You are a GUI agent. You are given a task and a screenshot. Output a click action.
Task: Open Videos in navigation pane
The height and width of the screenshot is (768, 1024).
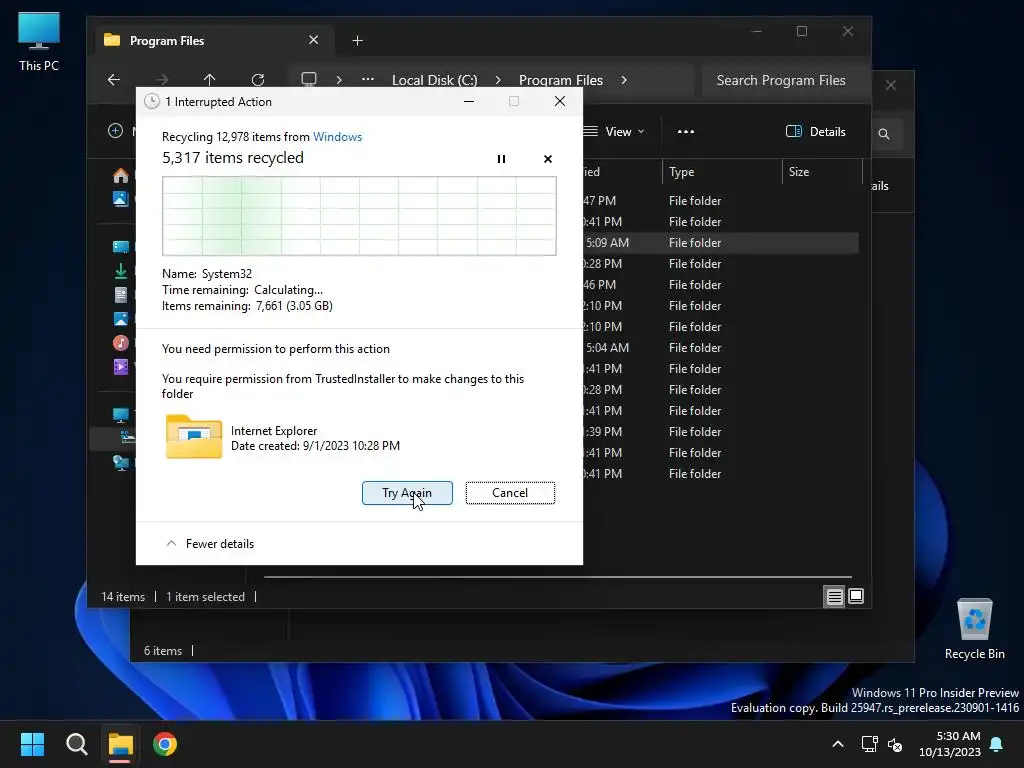120,366
